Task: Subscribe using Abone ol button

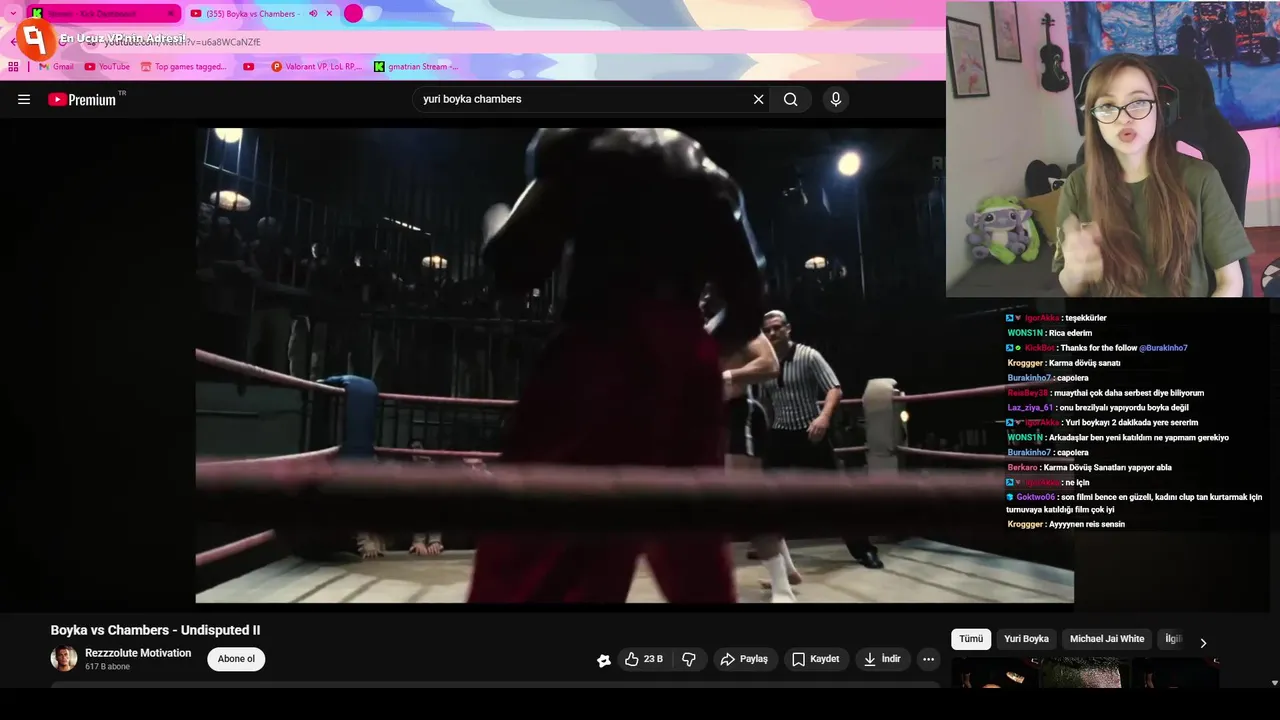Action: click(236, 659)
